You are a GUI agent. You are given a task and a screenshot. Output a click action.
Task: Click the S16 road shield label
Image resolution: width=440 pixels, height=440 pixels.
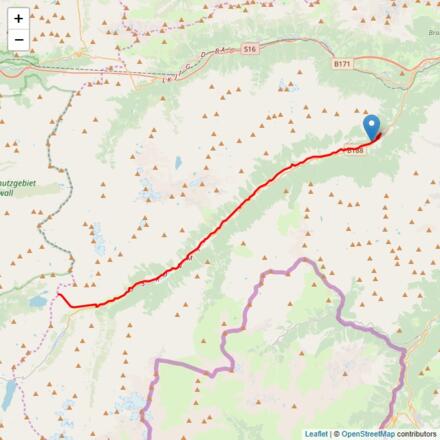coord(249,49)
